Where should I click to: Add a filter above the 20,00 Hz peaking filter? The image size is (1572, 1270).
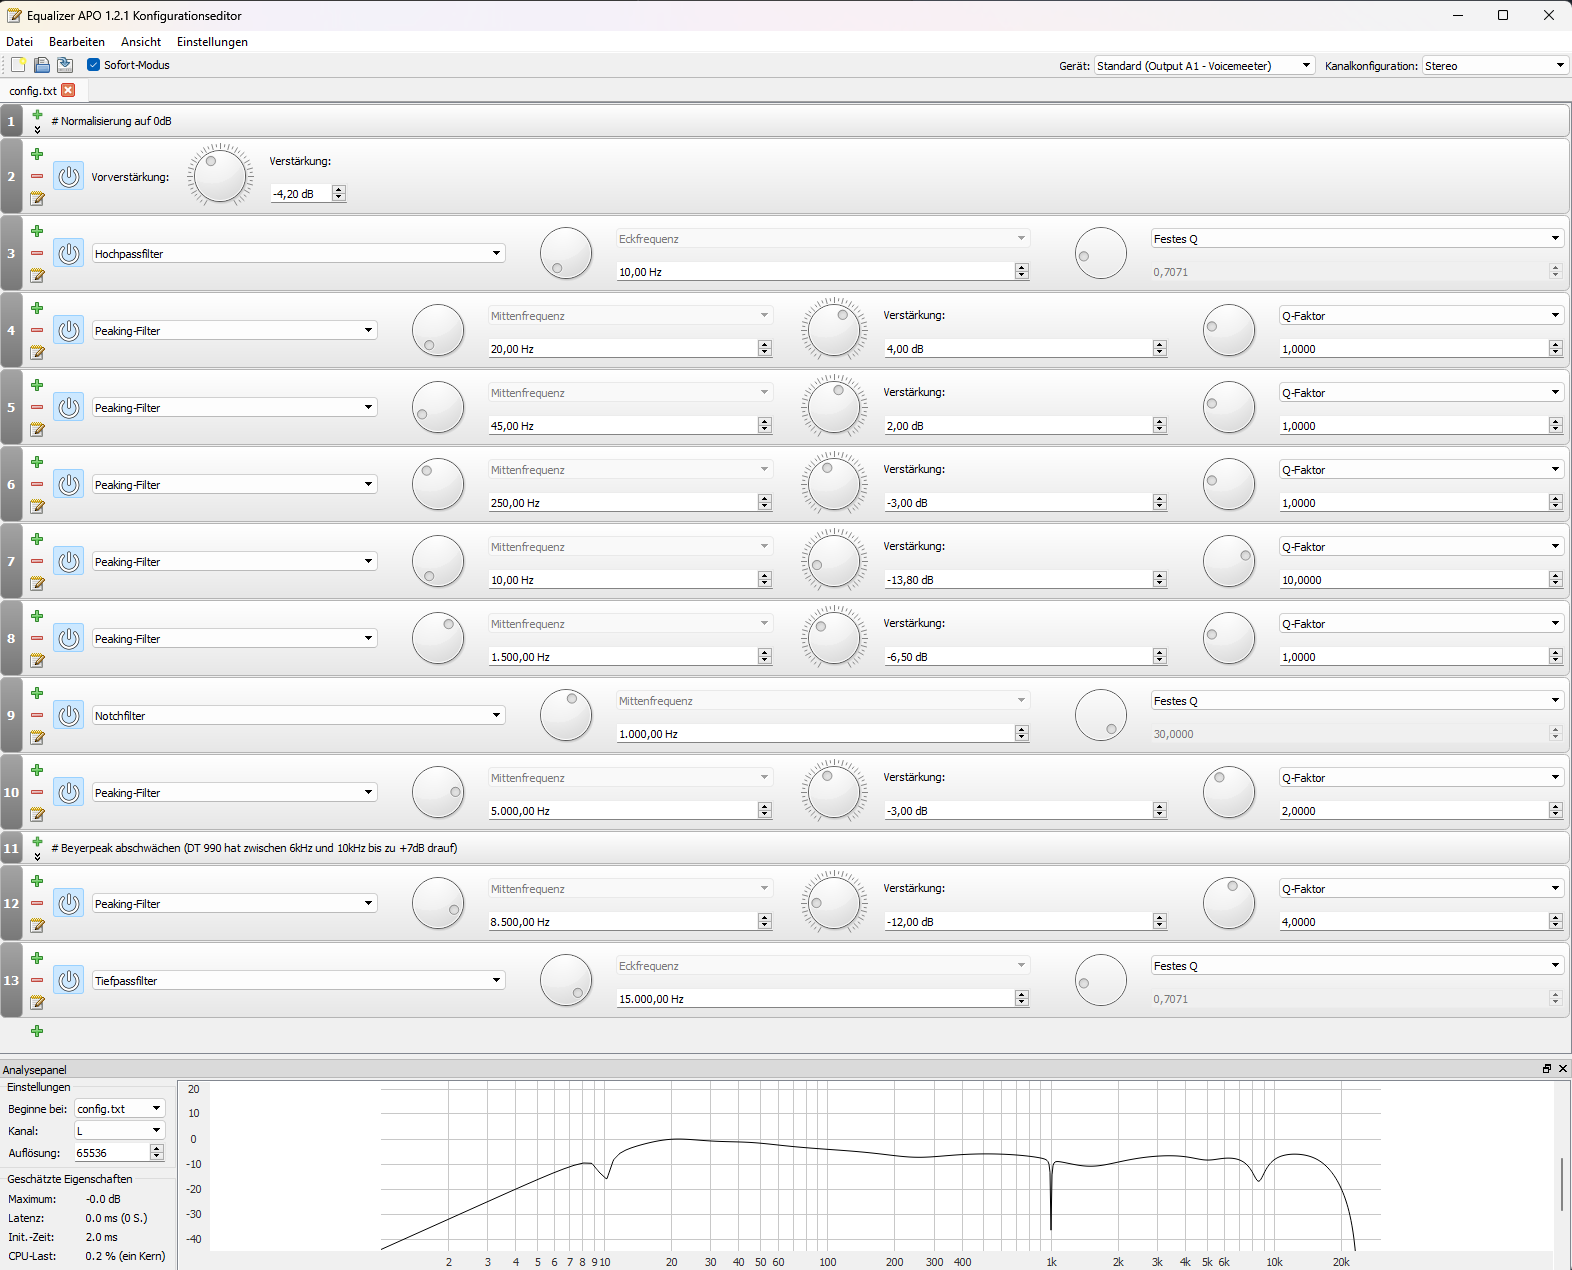coord(37,308)
